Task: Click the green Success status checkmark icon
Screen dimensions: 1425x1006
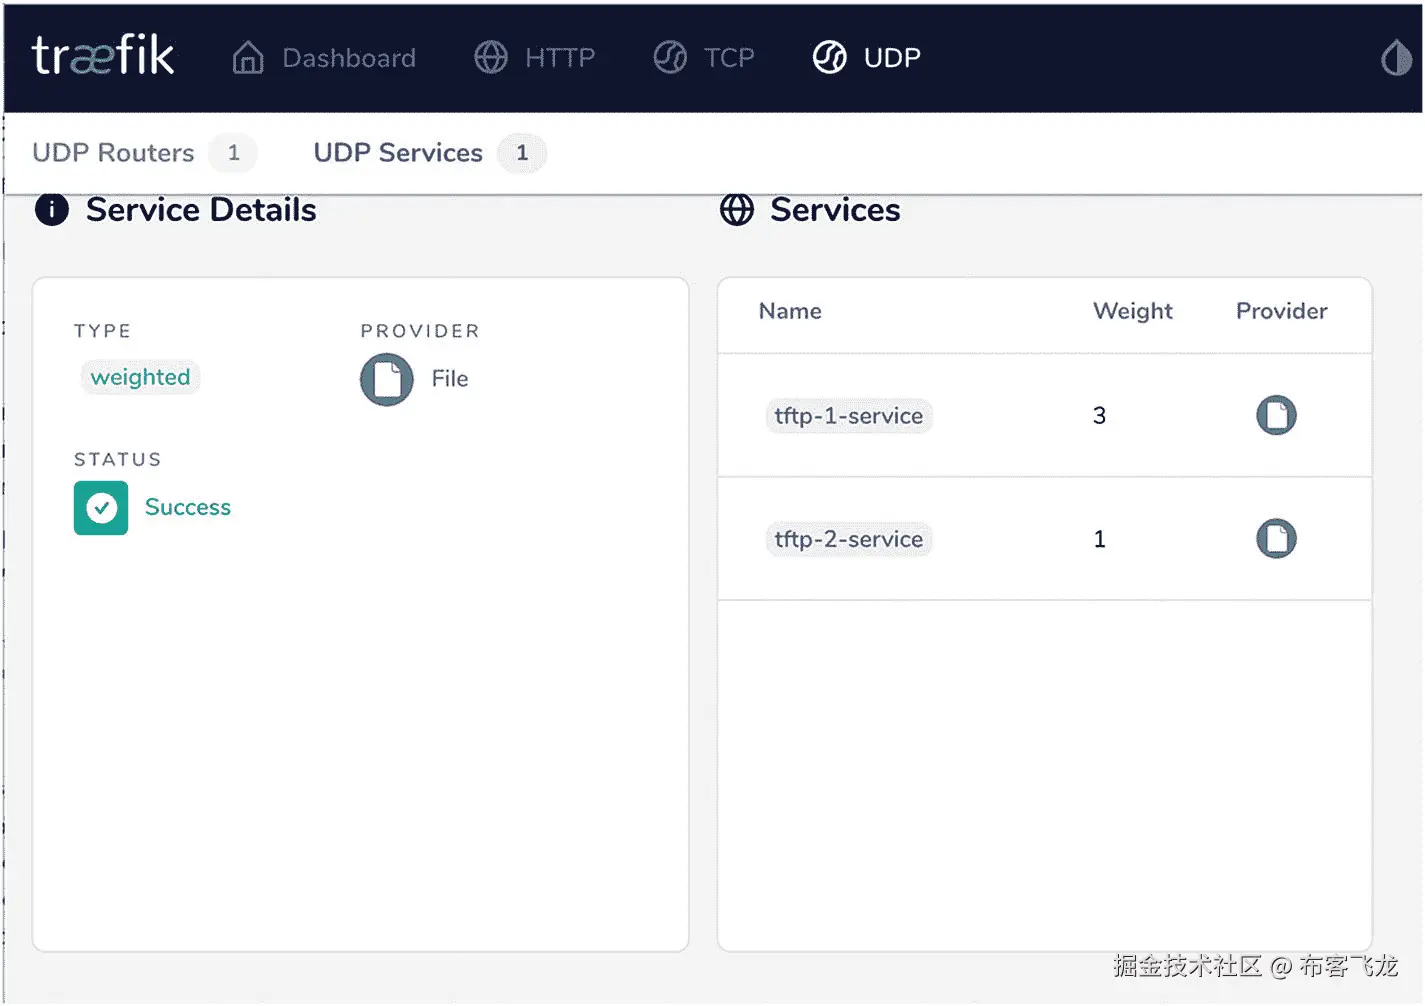Action: pos(101,508)
